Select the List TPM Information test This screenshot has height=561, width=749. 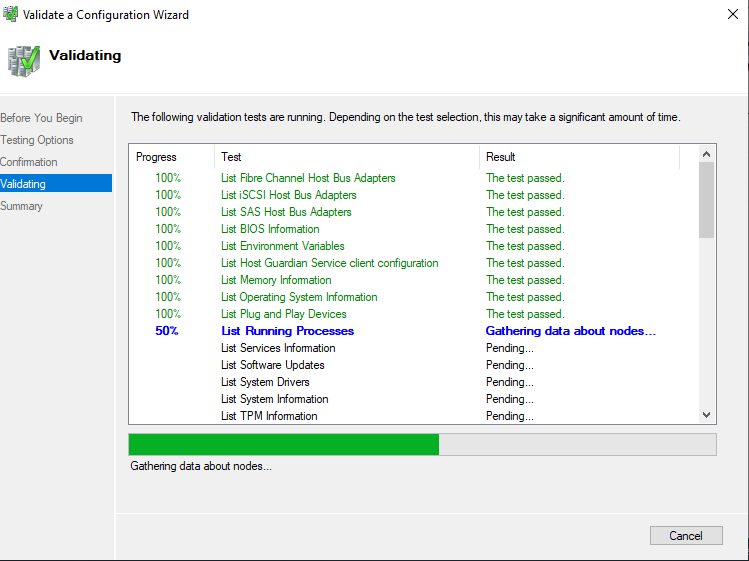(269, 416)
